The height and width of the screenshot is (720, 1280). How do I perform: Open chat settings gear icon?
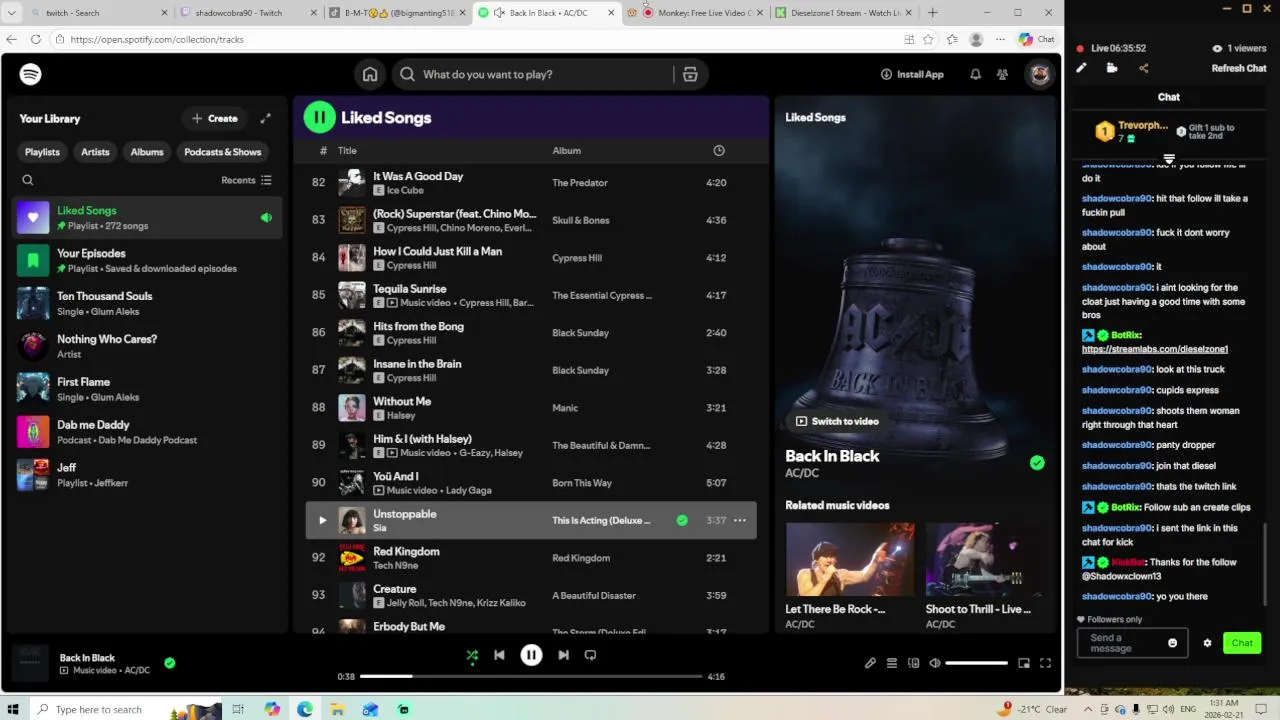coord(1207,643)
